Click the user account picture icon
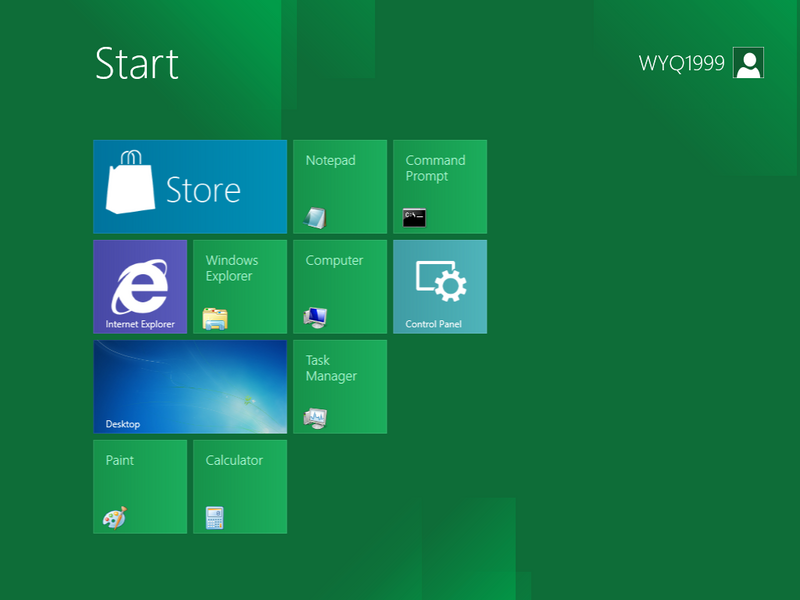The height and width of the screenshot is (600, 800). pos(748,63)
